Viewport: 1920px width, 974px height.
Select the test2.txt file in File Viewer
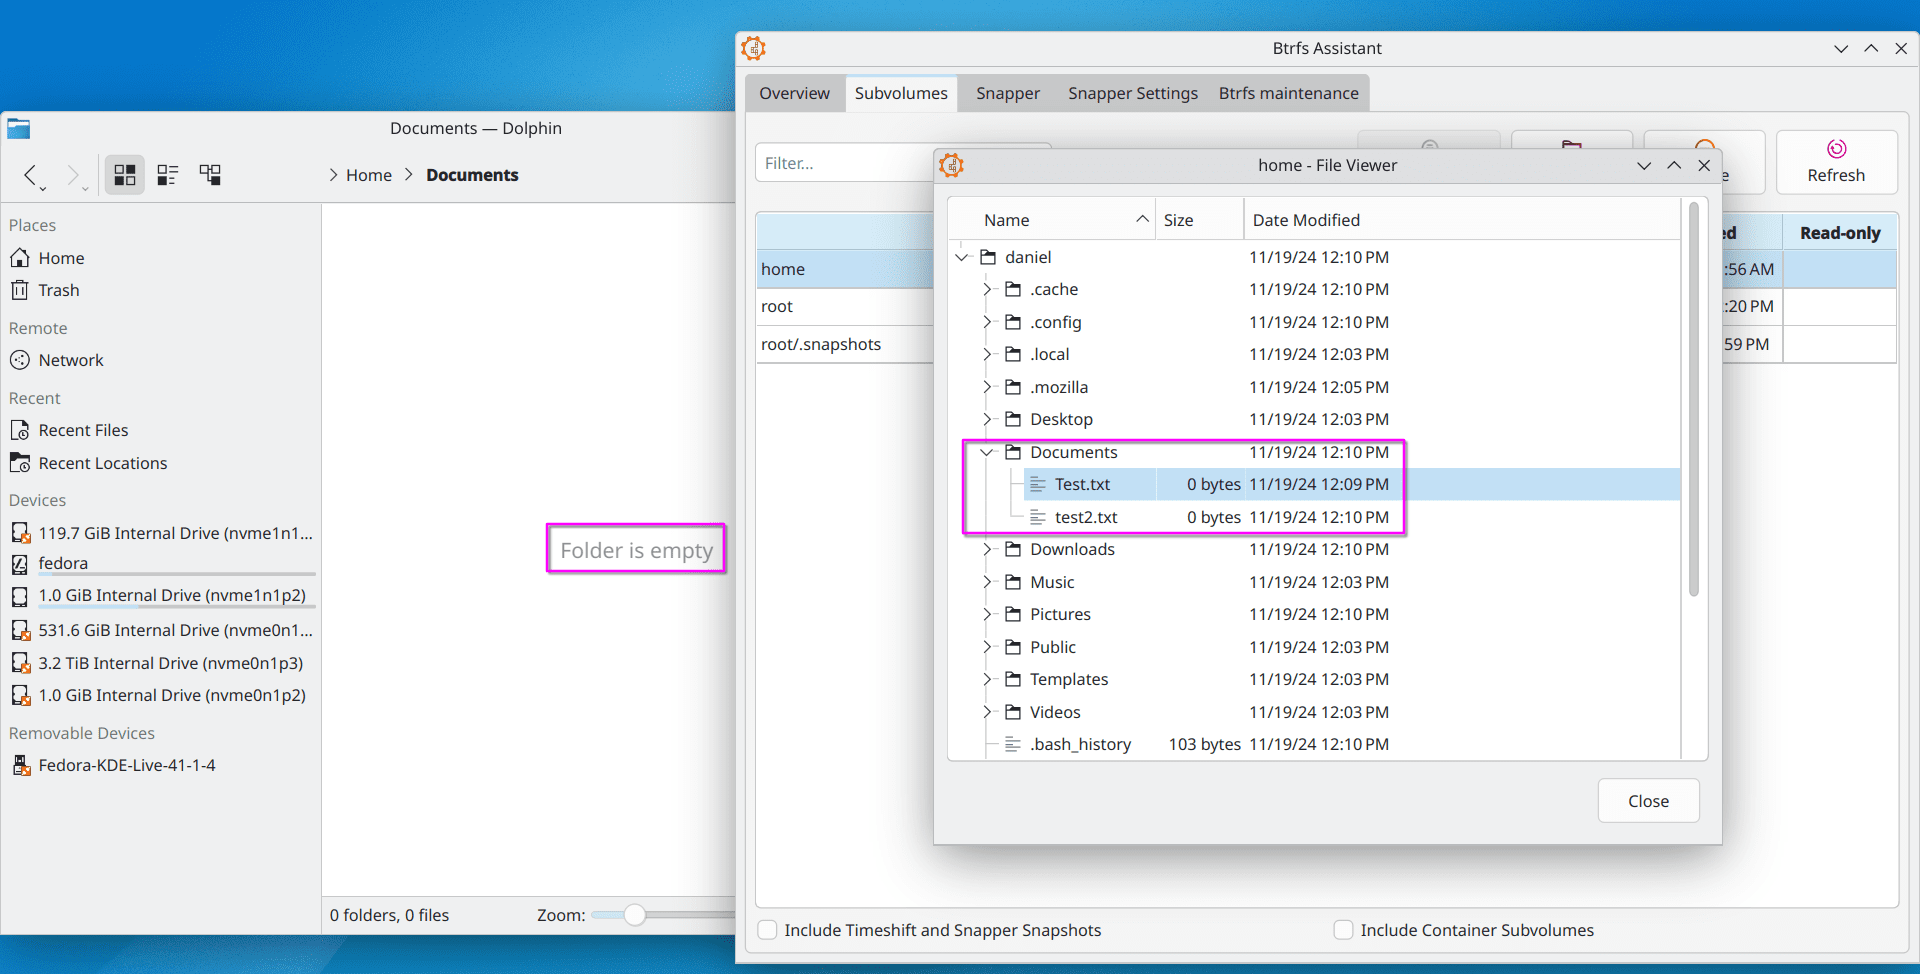pyautogui.click(x=1086, y=517)
